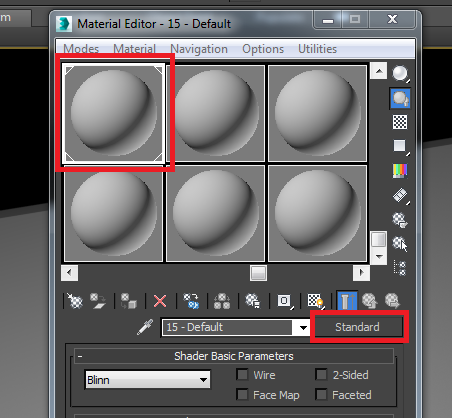452x418 pixels.
Task: Pick material from object with the eyedropper
Action: pos(145,327)
